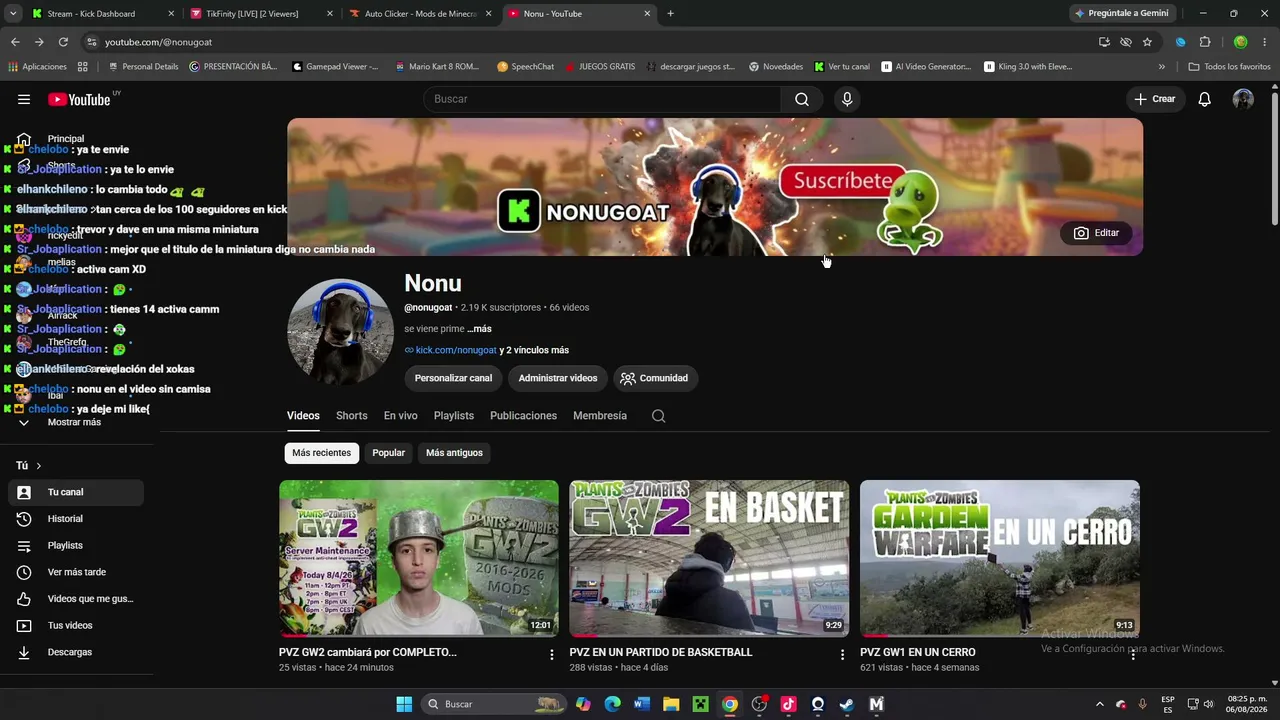The image size is (1280, 720).
Task: Open Tu canal in the sidebar
Action: pos(76,492)
